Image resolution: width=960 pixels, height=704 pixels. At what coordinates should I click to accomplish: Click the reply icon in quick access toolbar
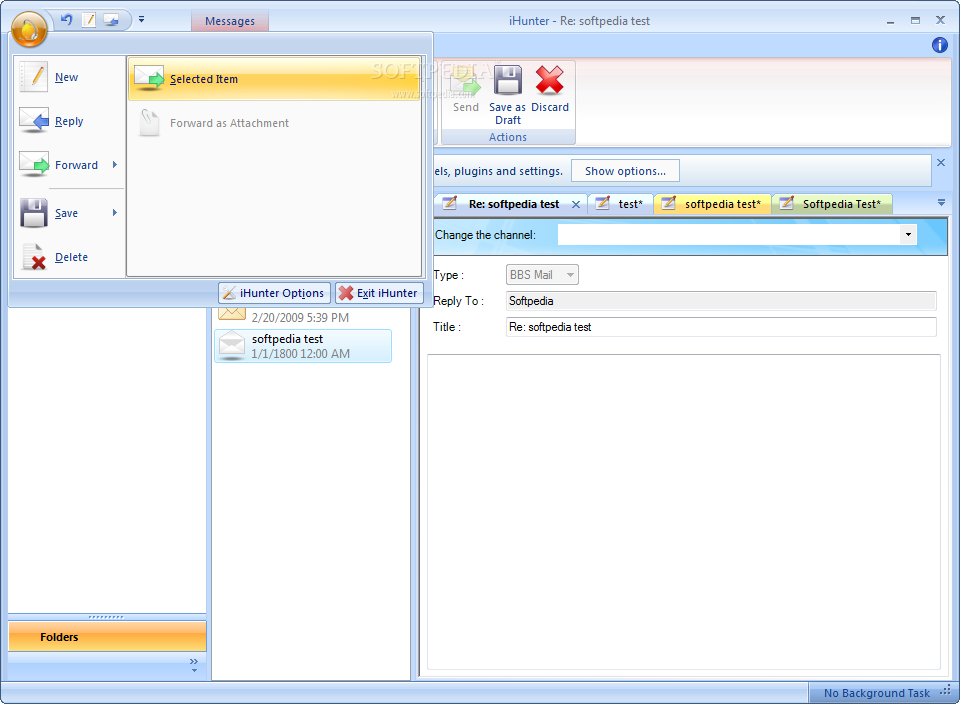[111, 20]
